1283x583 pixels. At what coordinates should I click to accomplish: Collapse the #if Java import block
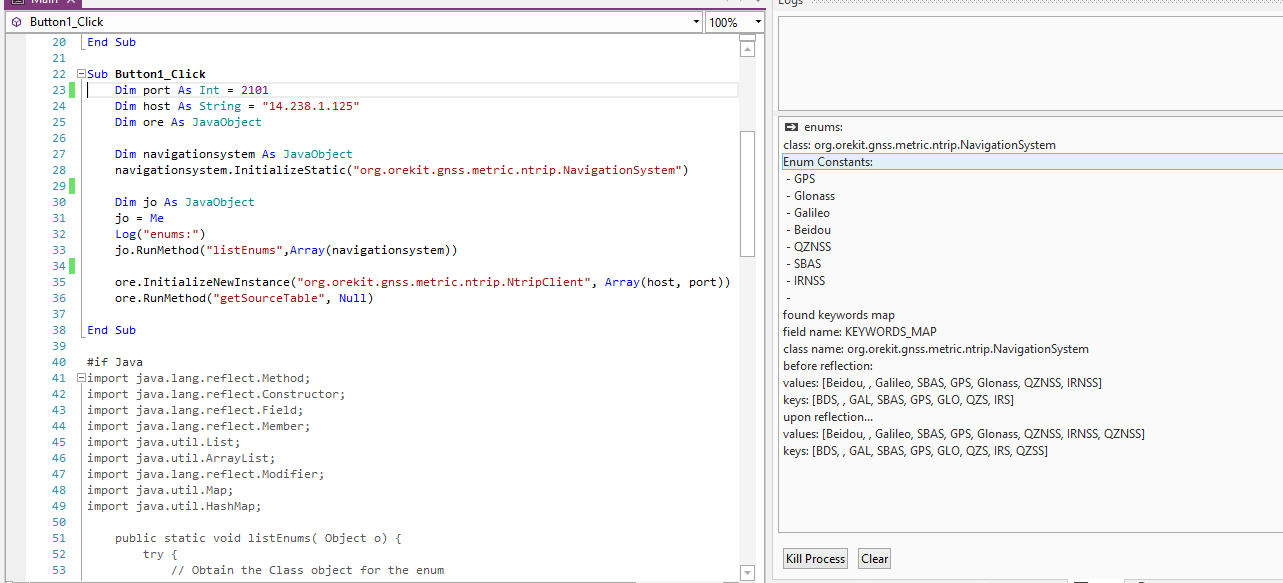point(81,378)
